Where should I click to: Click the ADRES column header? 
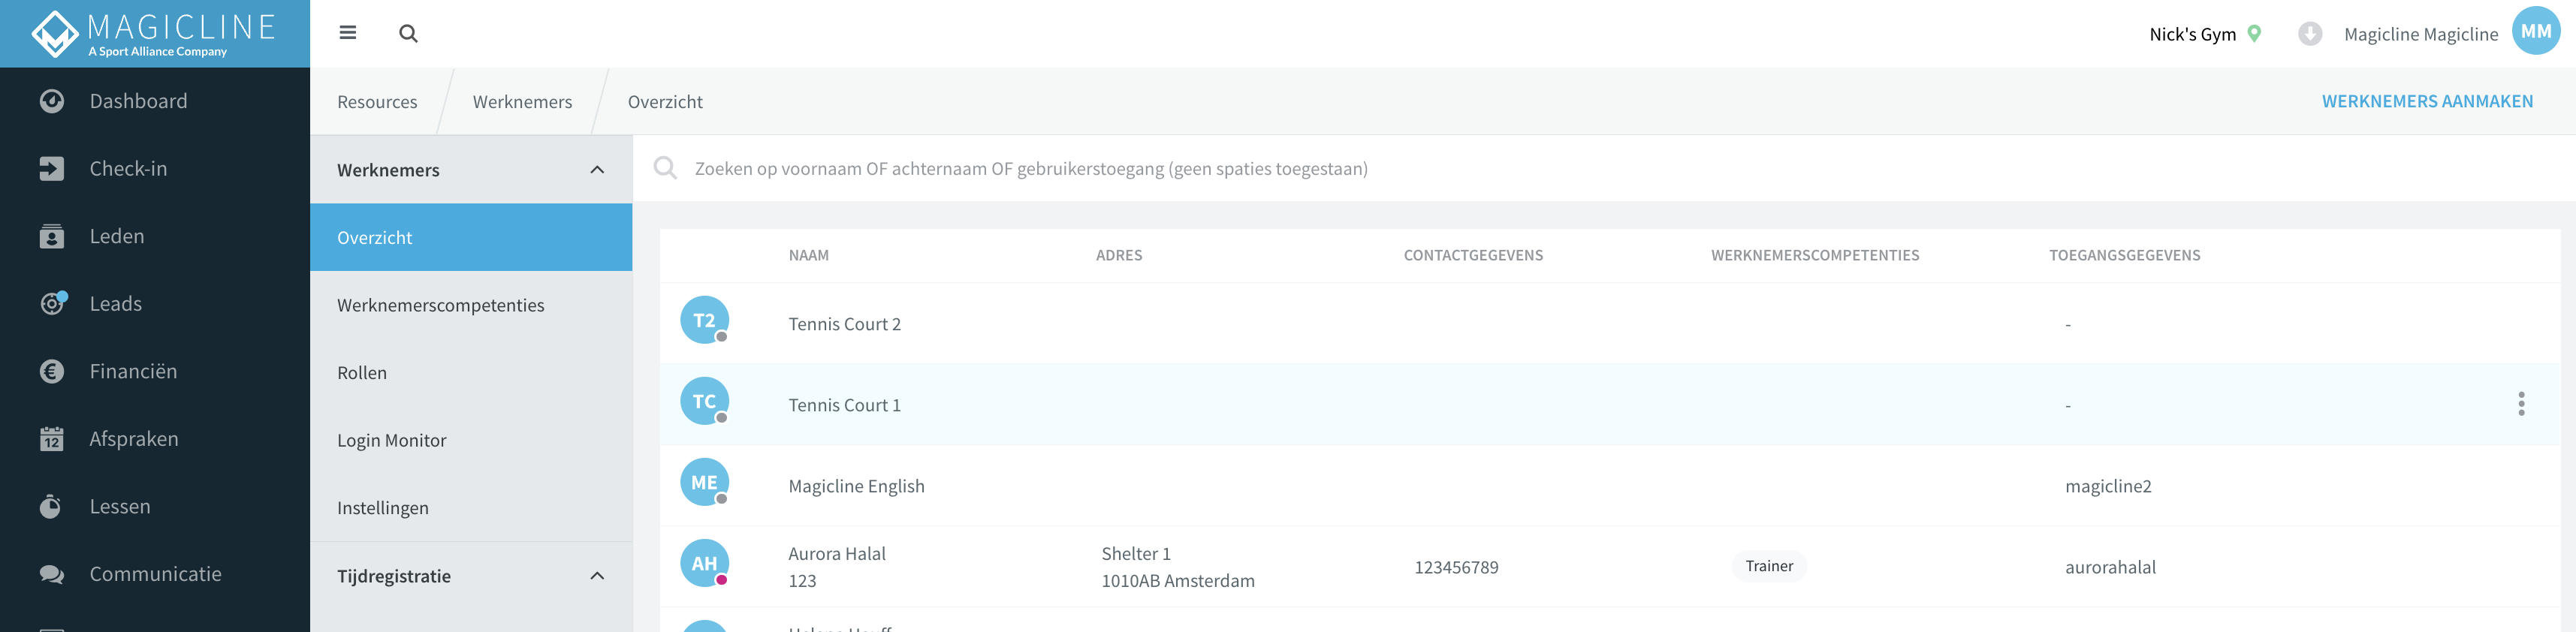tap(1119, 255)
